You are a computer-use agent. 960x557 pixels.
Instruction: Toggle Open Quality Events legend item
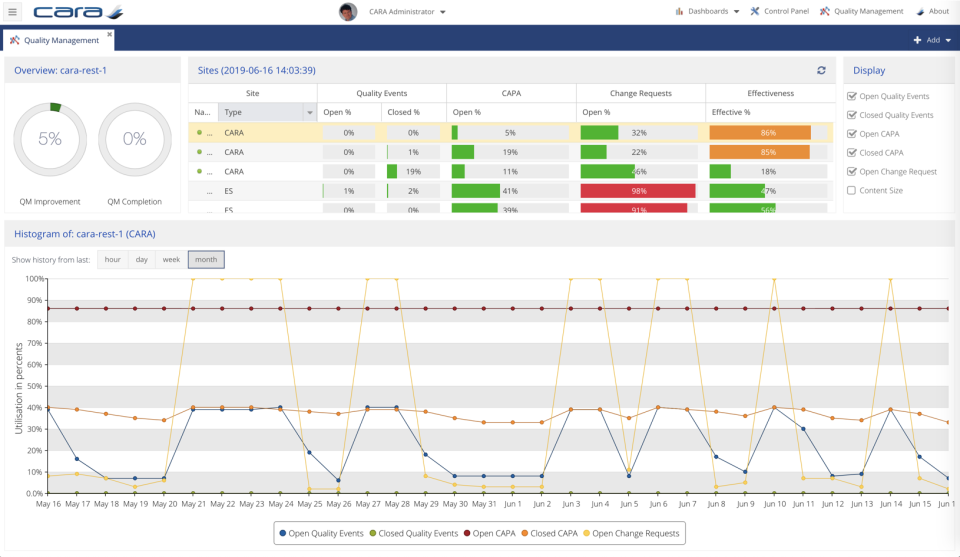tap(321, 533)
